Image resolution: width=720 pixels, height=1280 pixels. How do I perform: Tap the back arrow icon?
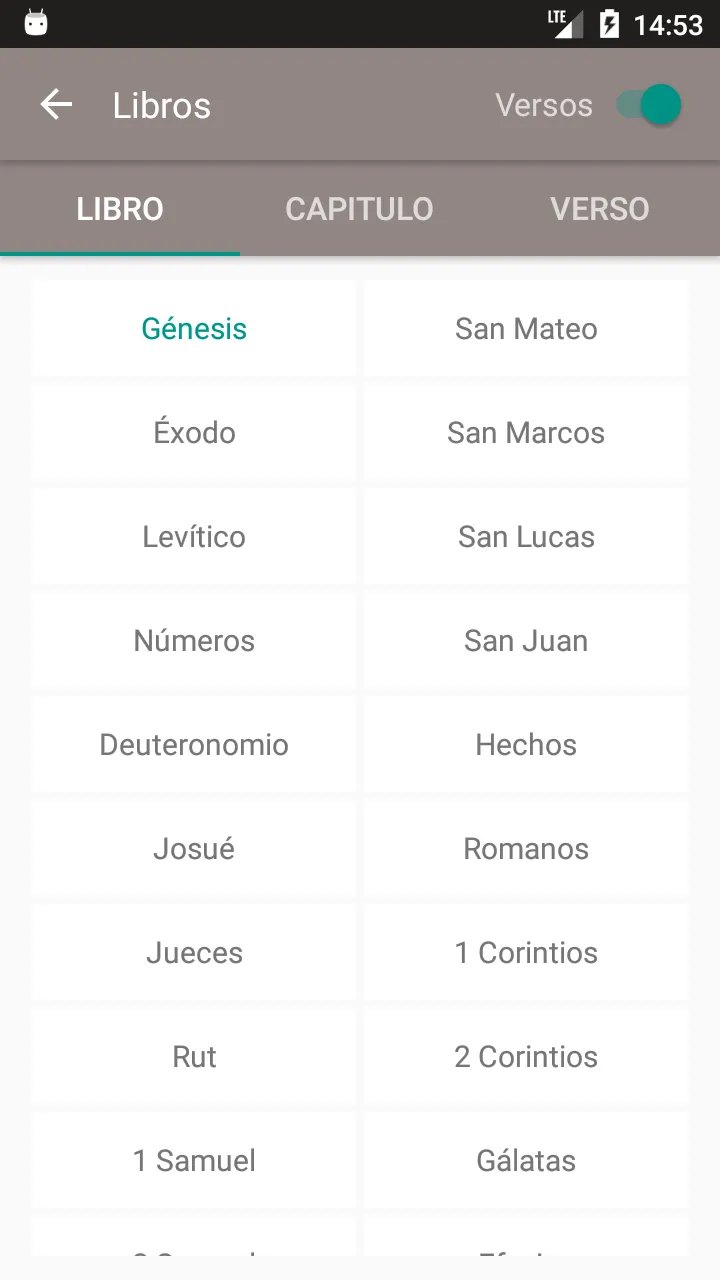tap(56, 105)
